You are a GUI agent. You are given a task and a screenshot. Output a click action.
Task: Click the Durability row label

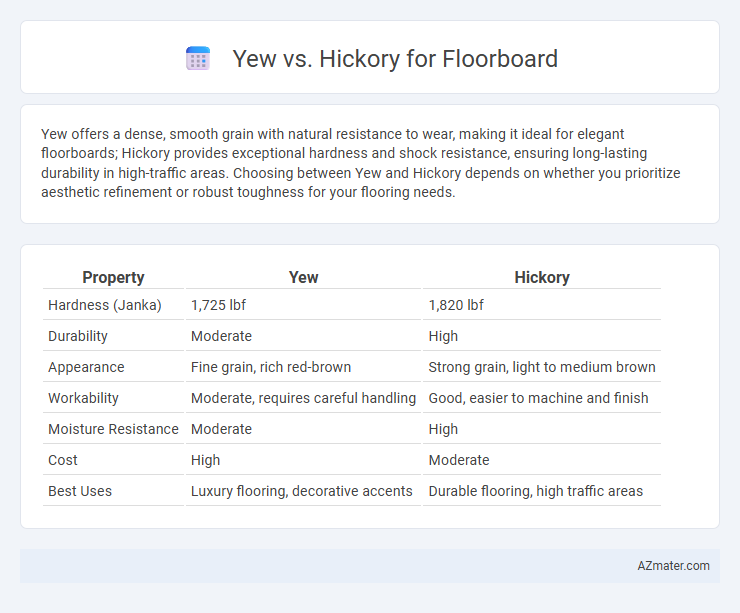(x=78, y=336)
